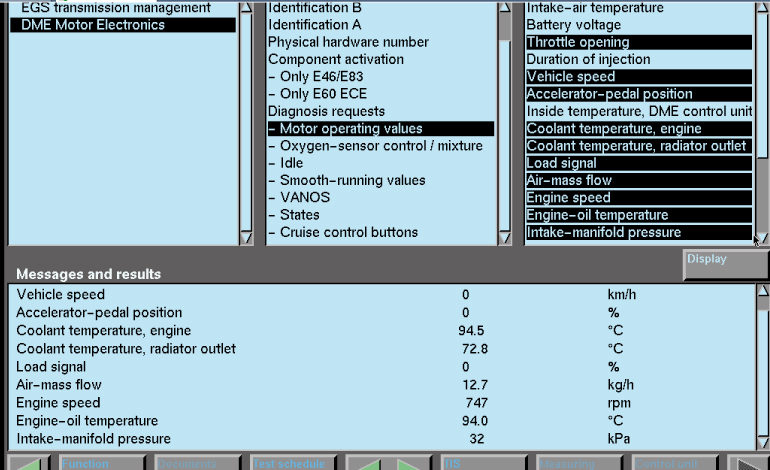Viewport: 770px width, 470px height.
Task: Click Vehicle speed row in results
Action: pos(381,295)
